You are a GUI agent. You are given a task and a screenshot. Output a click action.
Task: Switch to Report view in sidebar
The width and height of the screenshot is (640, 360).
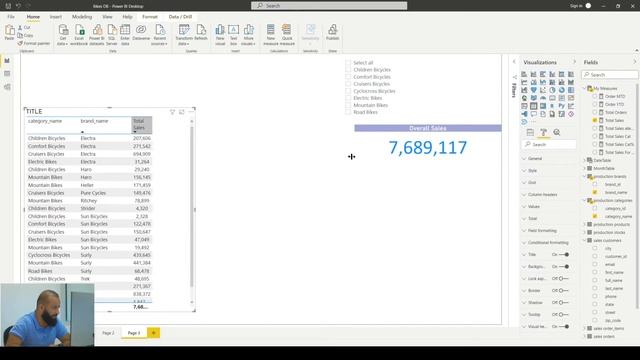click(7, 60)
